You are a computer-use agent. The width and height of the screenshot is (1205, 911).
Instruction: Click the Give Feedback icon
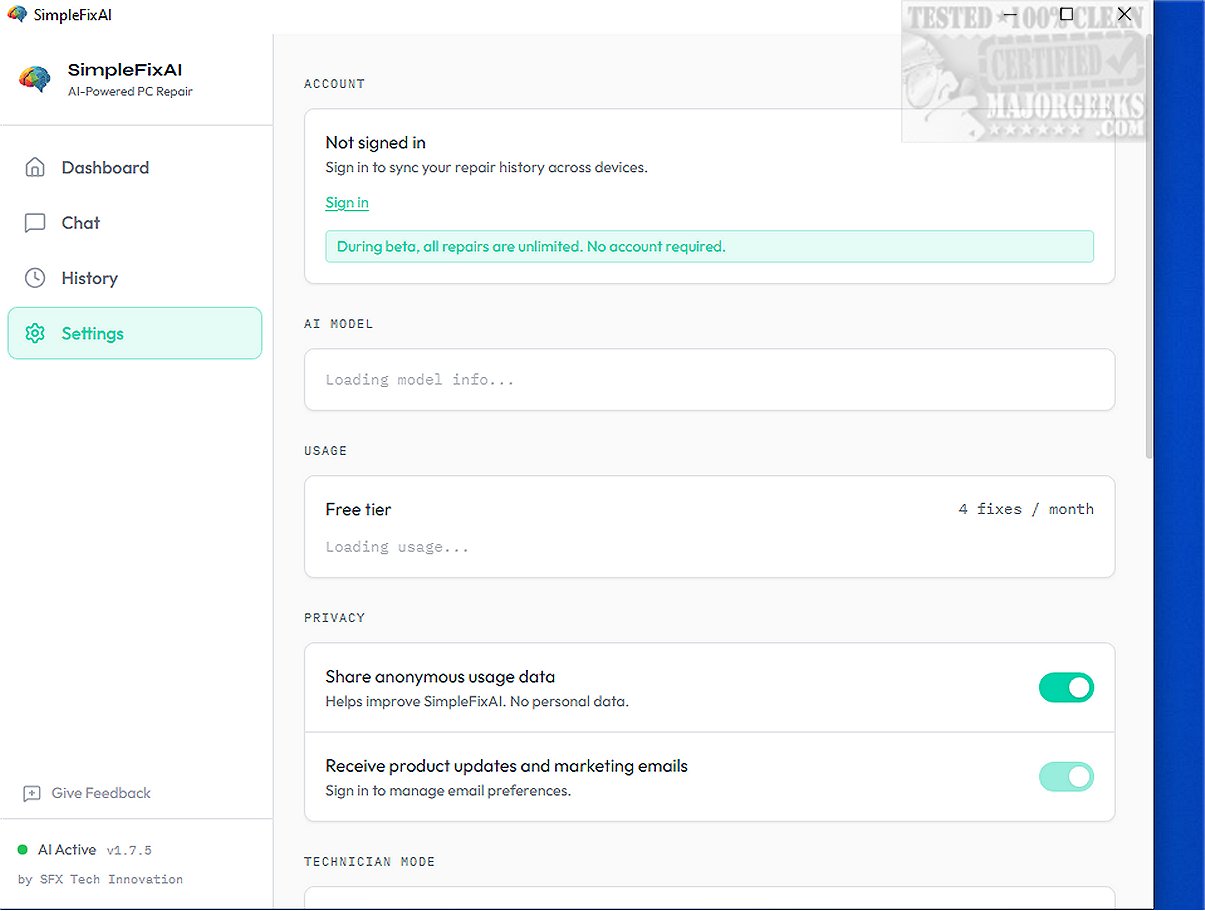pyautogui.click(x=32, y=793)
